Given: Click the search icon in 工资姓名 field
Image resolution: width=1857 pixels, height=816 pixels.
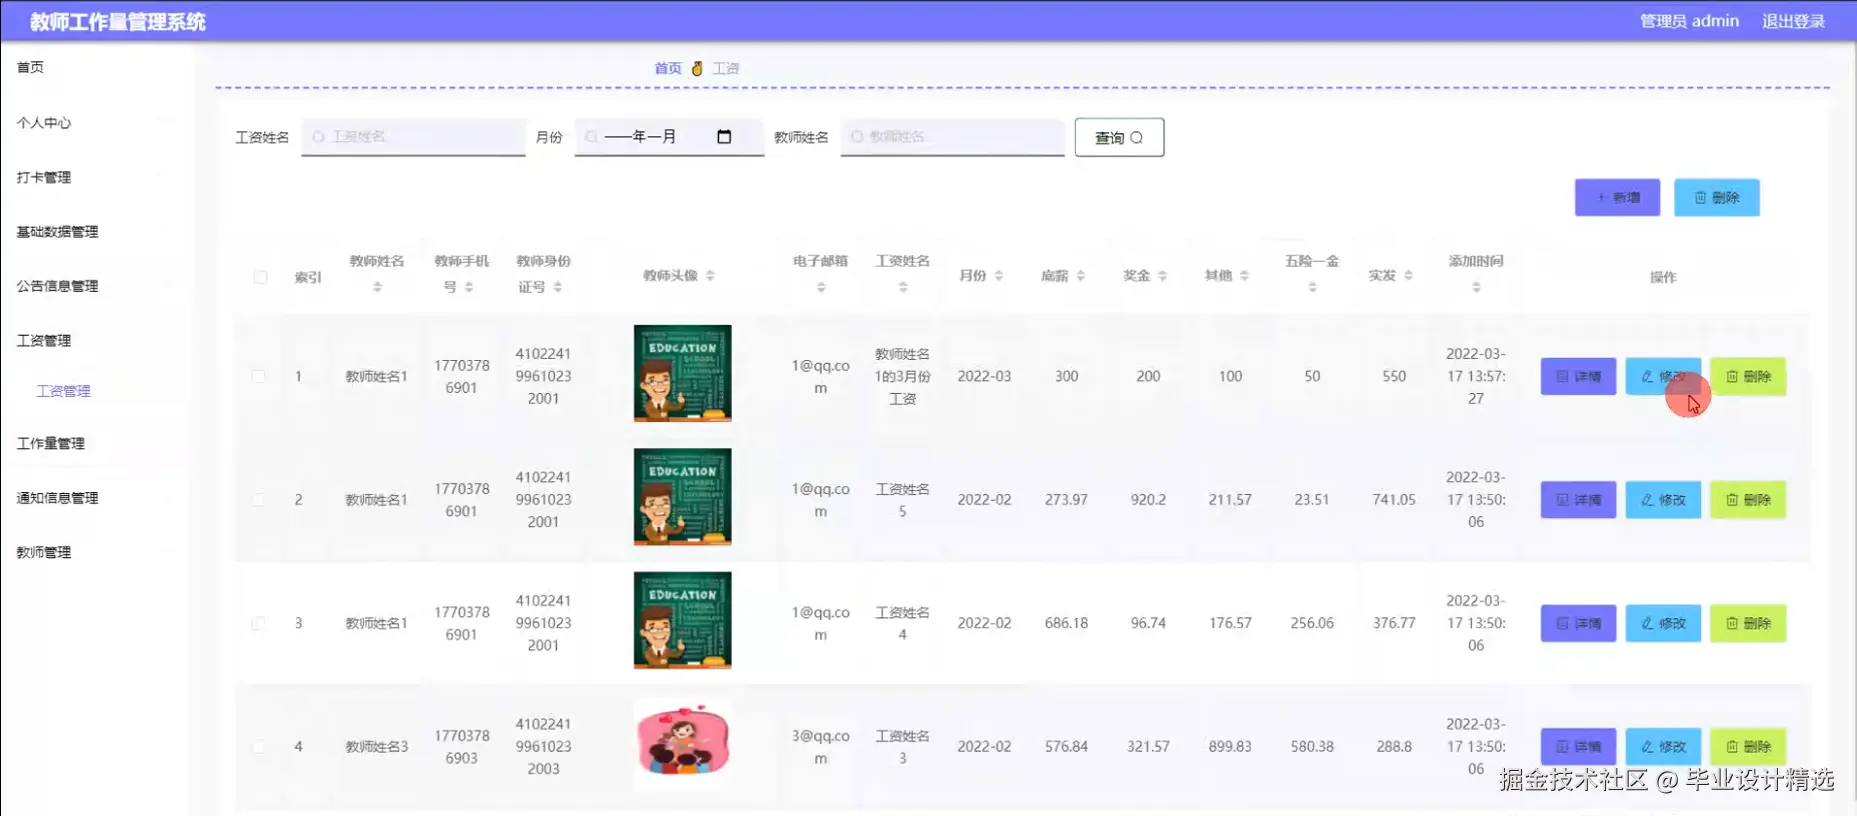Looking at the screenshot, I should (x=318, y=137).
